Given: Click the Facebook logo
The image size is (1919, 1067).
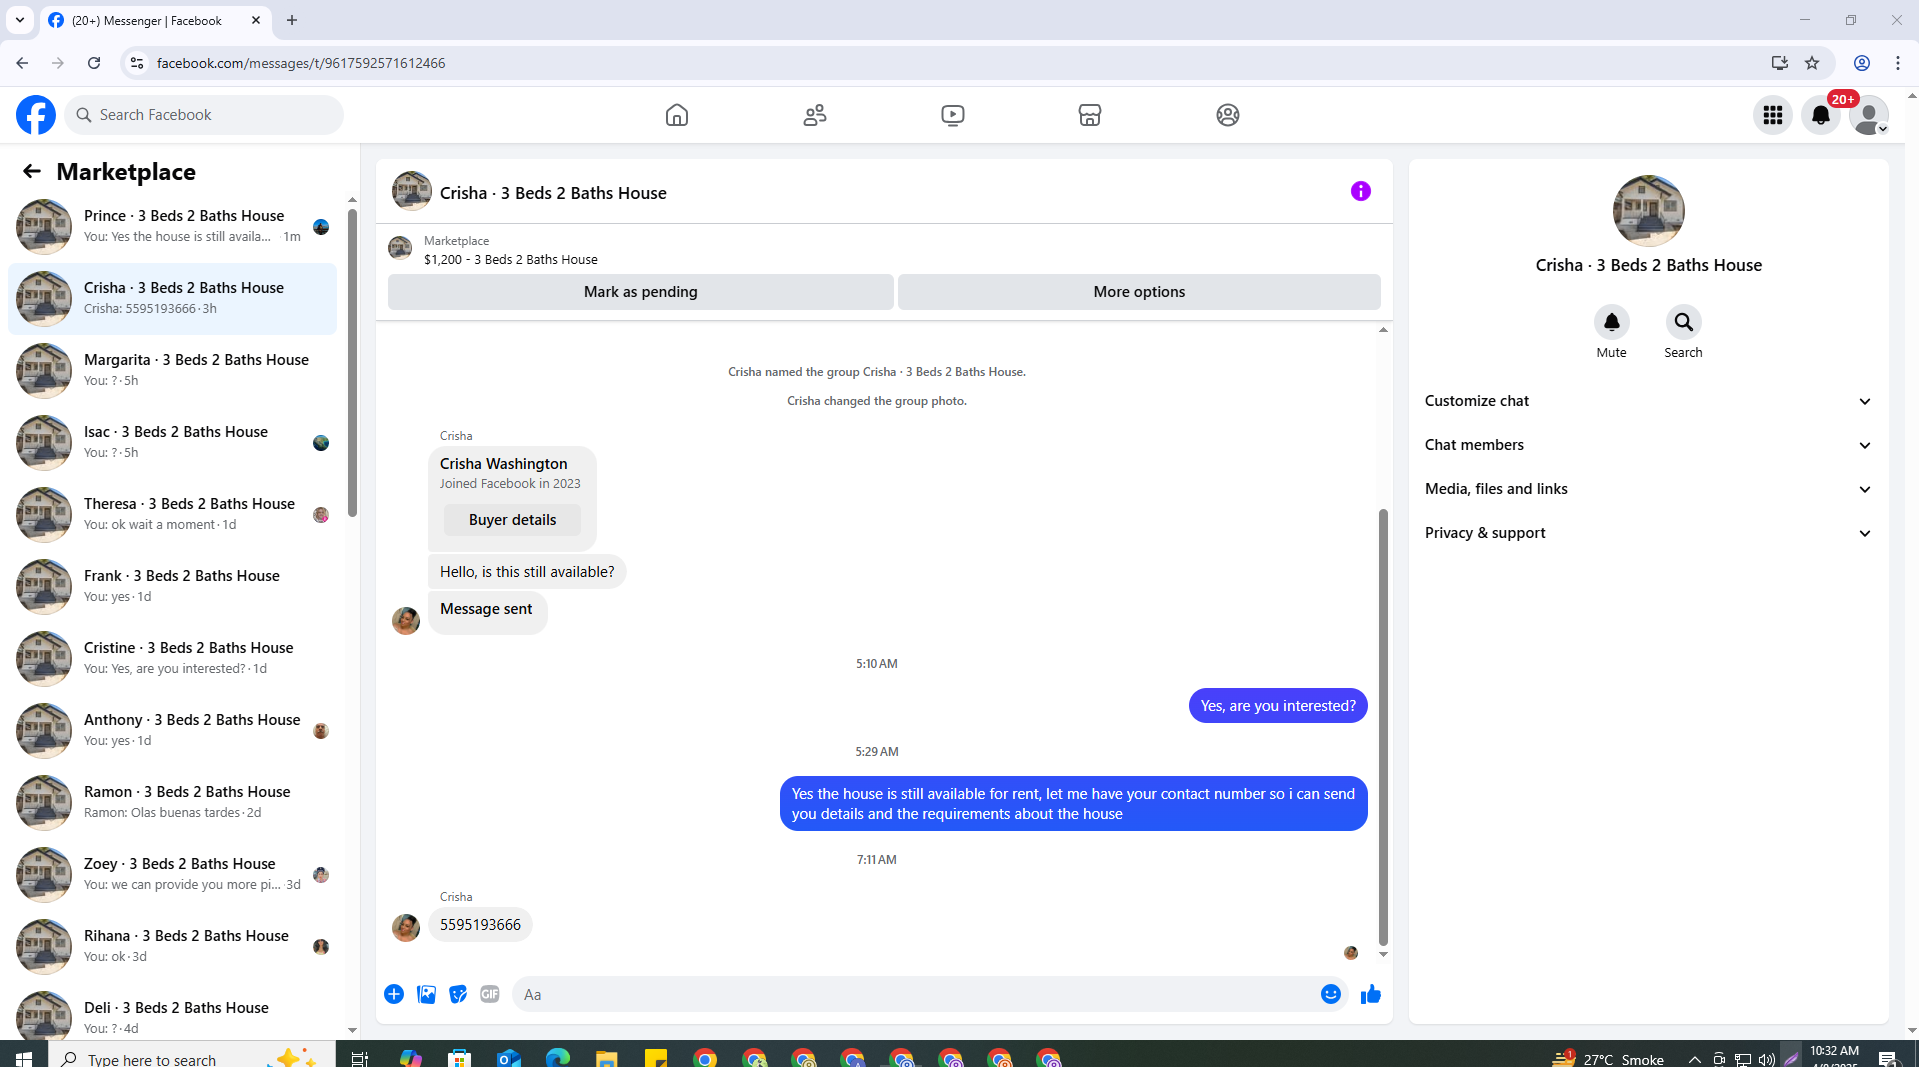Looking at the screenshot, I should click(36, 115).
